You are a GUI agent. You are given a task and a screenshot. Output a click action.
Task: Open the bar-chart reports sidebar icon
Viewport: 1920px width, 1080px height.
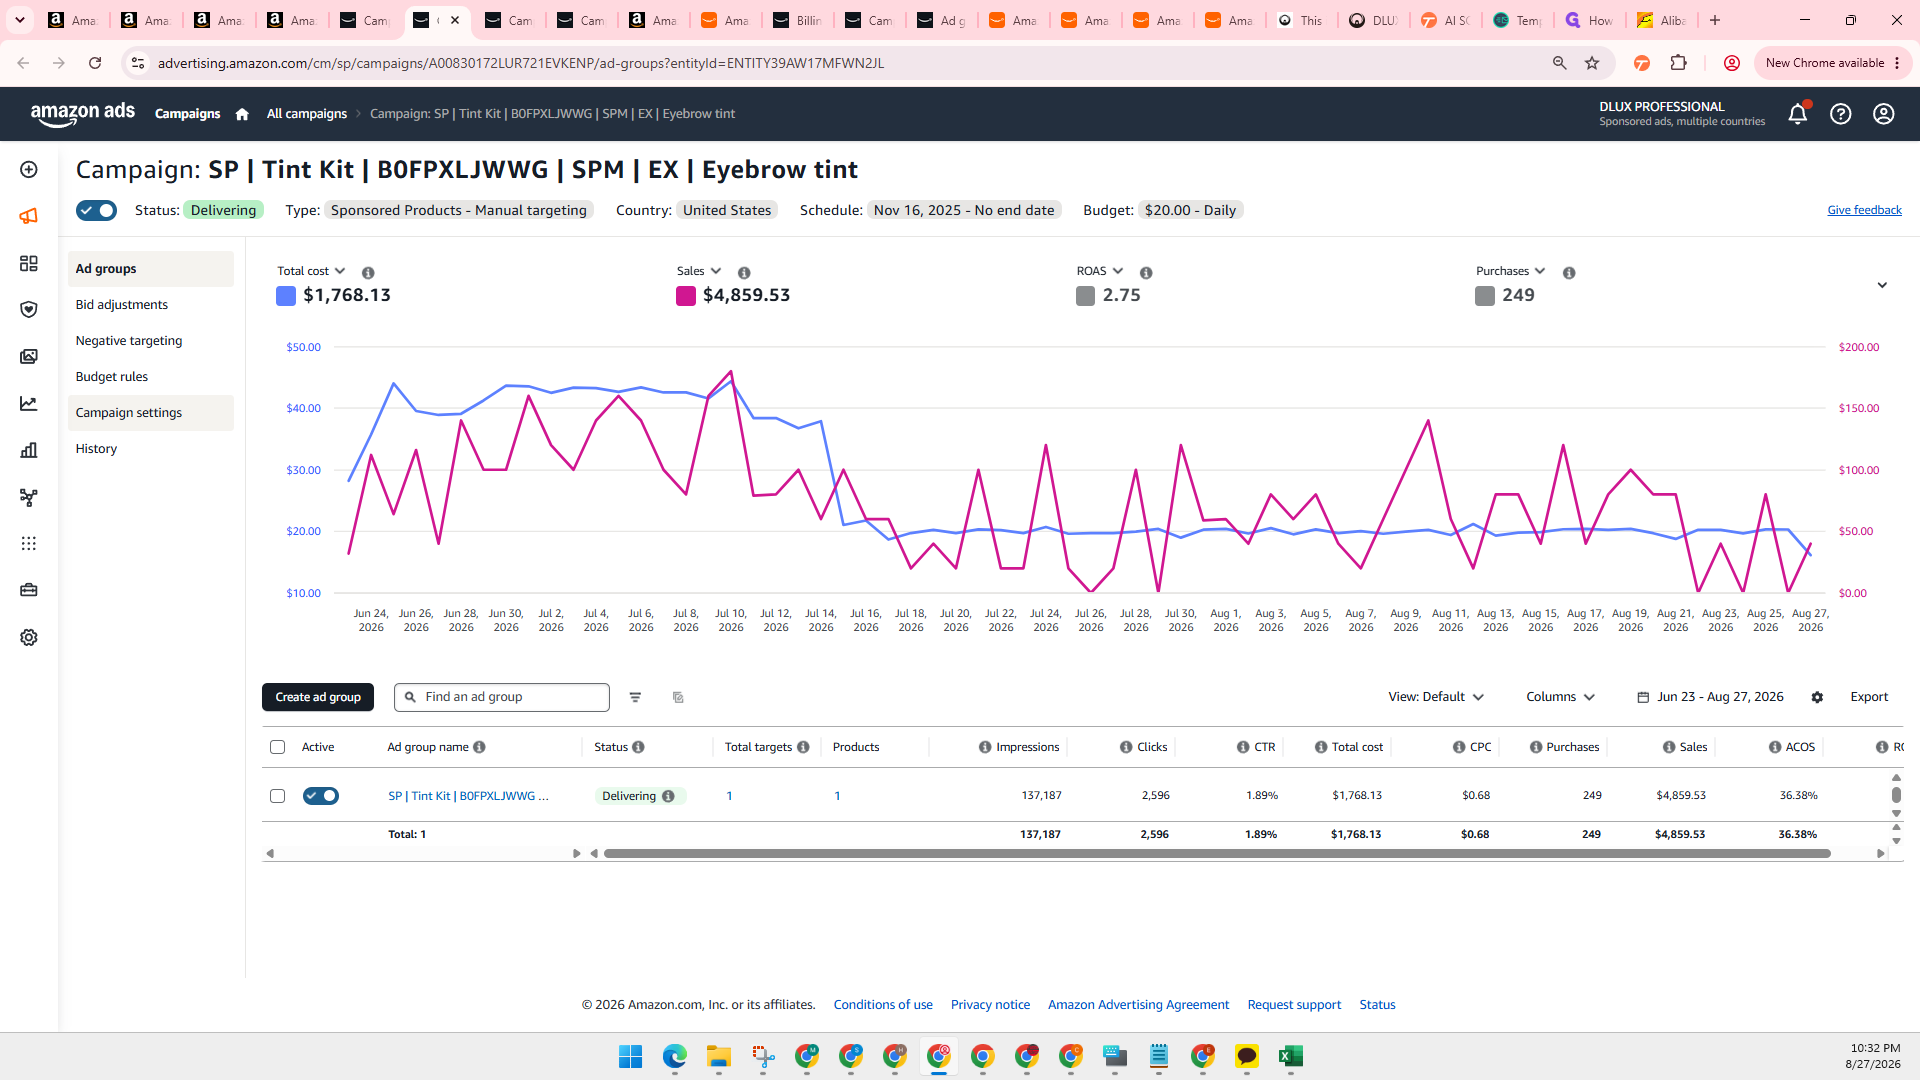click(x=29, y=450)
